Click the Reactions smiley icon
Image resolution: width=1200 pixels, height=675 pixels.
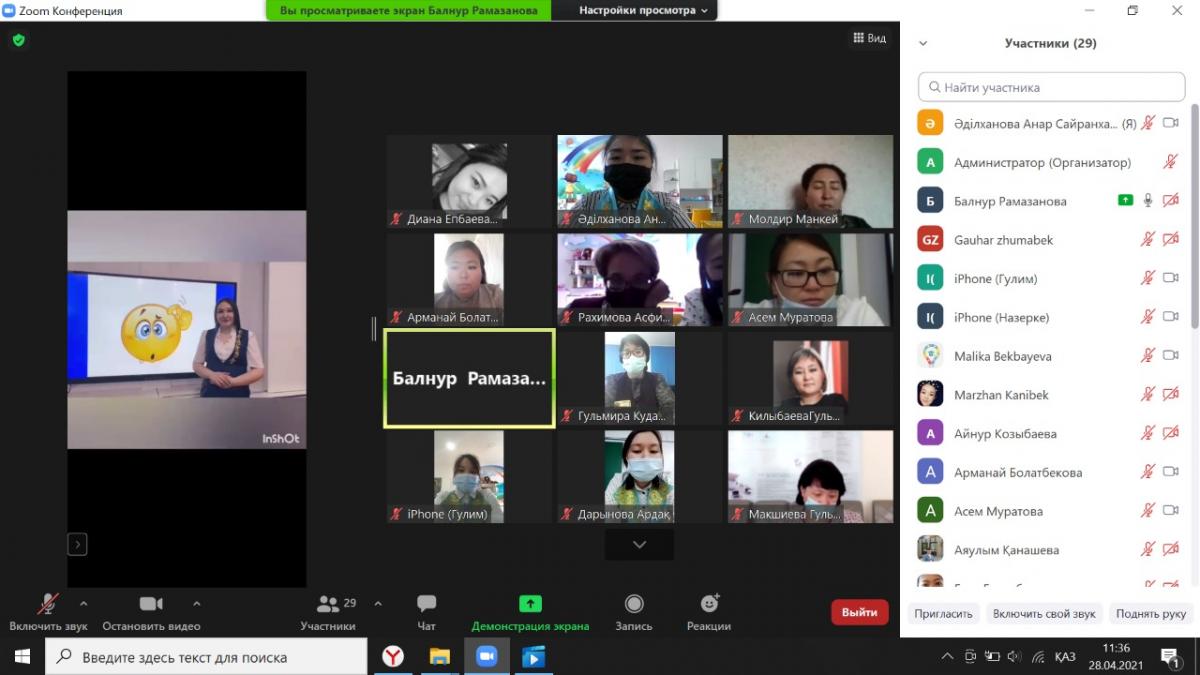pyautogui.click(x=709, y=604)
